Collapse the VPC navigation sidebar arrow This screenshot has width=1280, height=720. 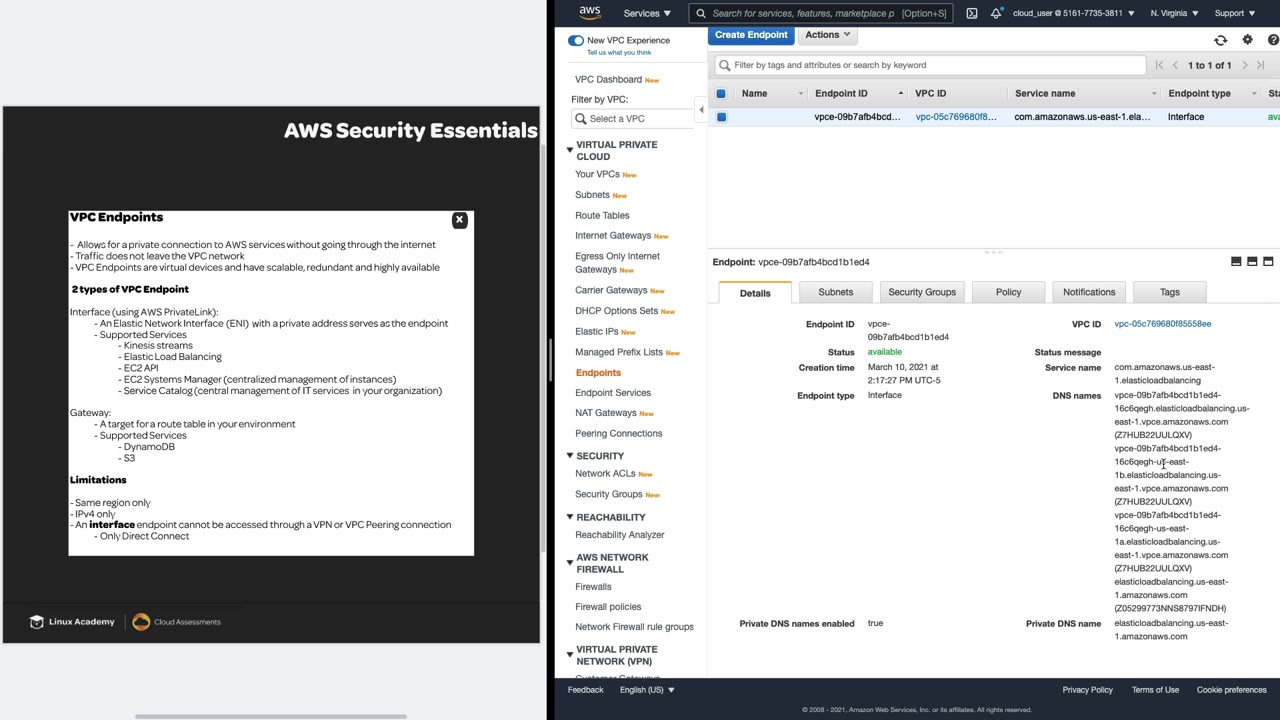[x=701, y=110]
